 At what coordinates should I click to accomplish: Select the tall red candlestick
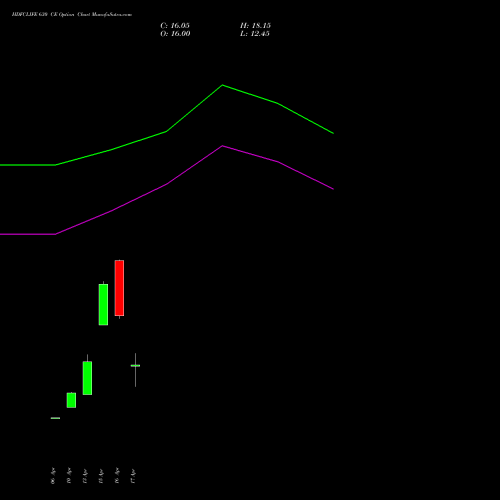pos(119,288)
